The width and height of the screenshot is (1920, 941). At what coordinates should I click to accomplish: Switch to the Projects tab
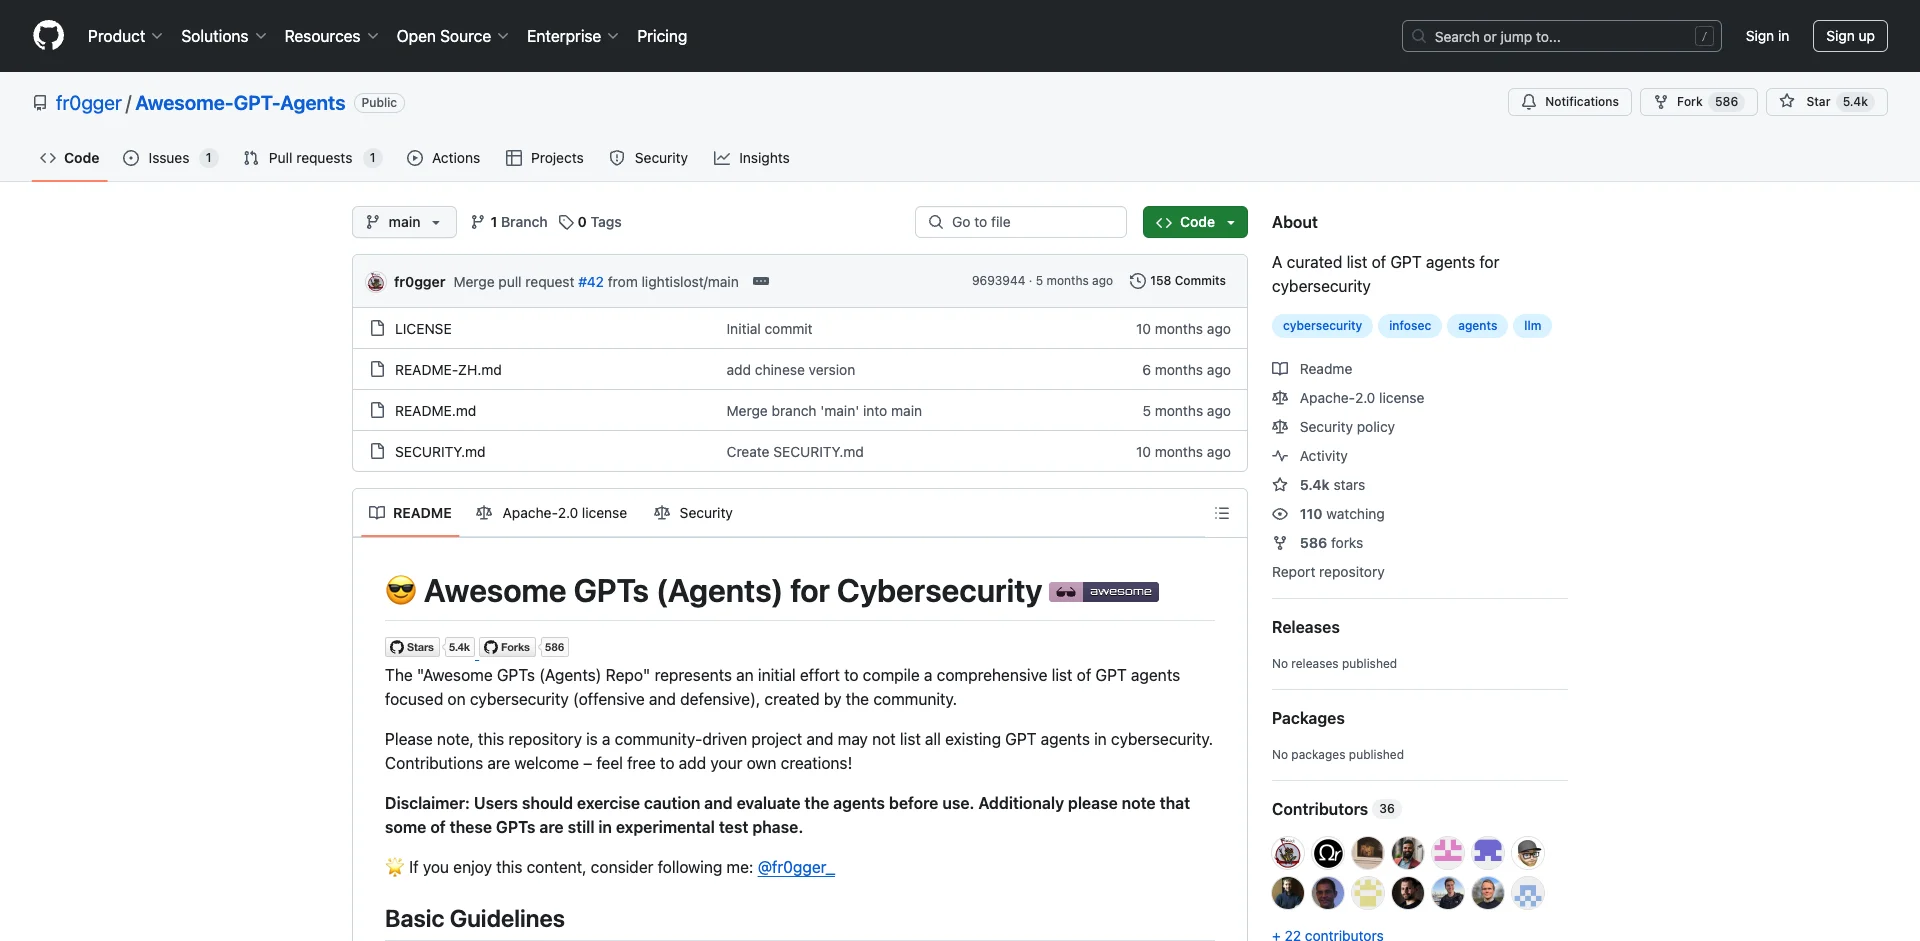[x=545, y=158]
